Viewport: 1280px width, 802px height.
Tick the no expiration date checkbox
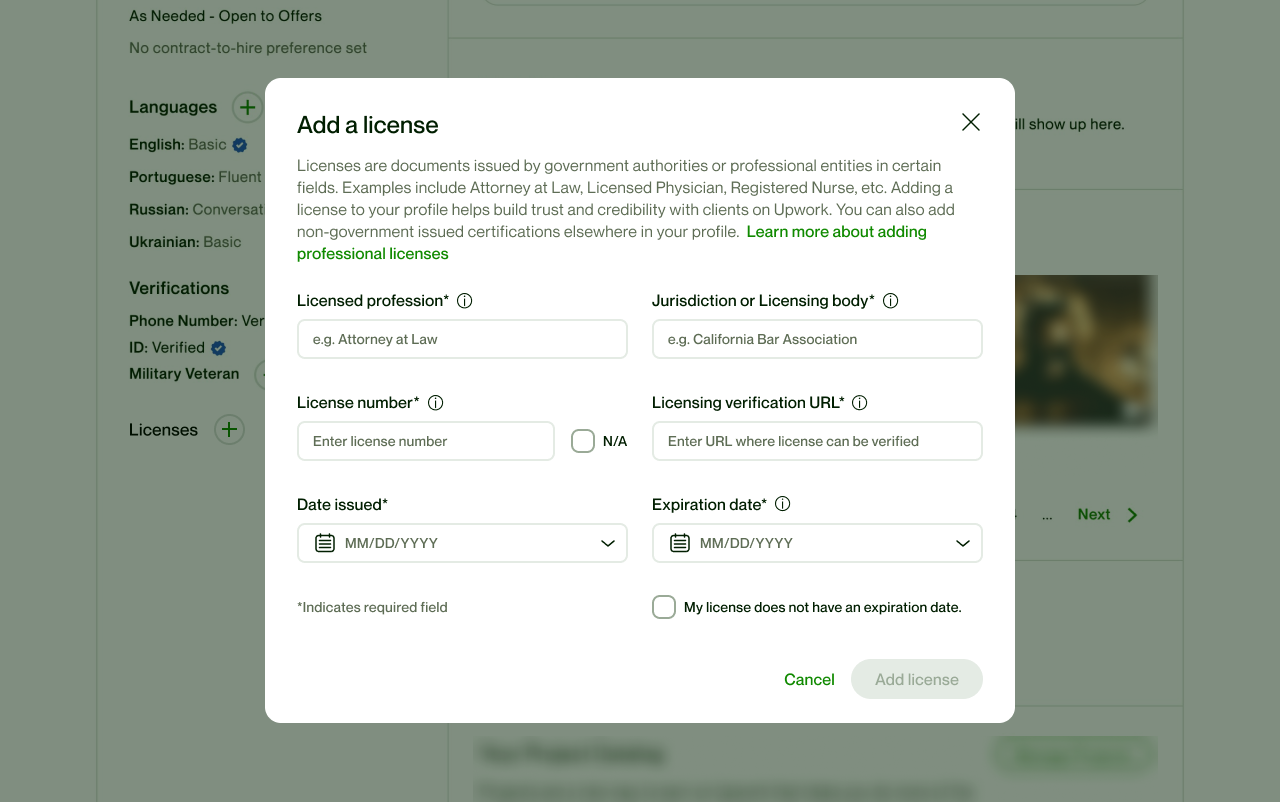click(x=664, y=607)
